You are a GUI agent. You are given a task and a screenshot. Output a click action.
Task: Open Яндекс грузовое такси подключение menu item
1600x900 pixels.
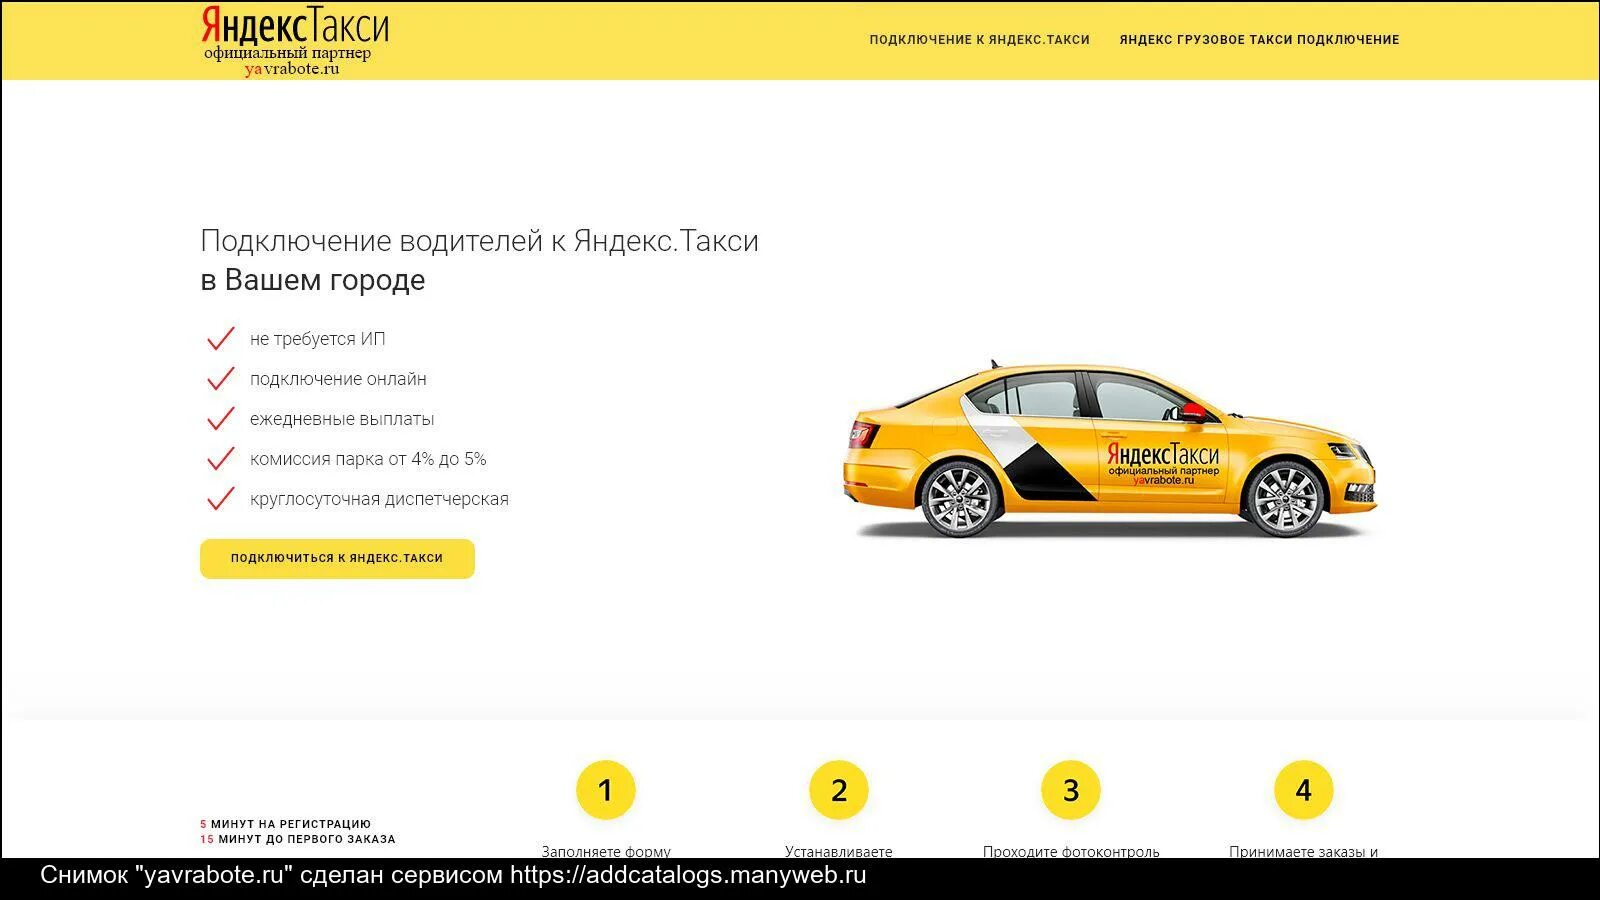coord(1259,40)
